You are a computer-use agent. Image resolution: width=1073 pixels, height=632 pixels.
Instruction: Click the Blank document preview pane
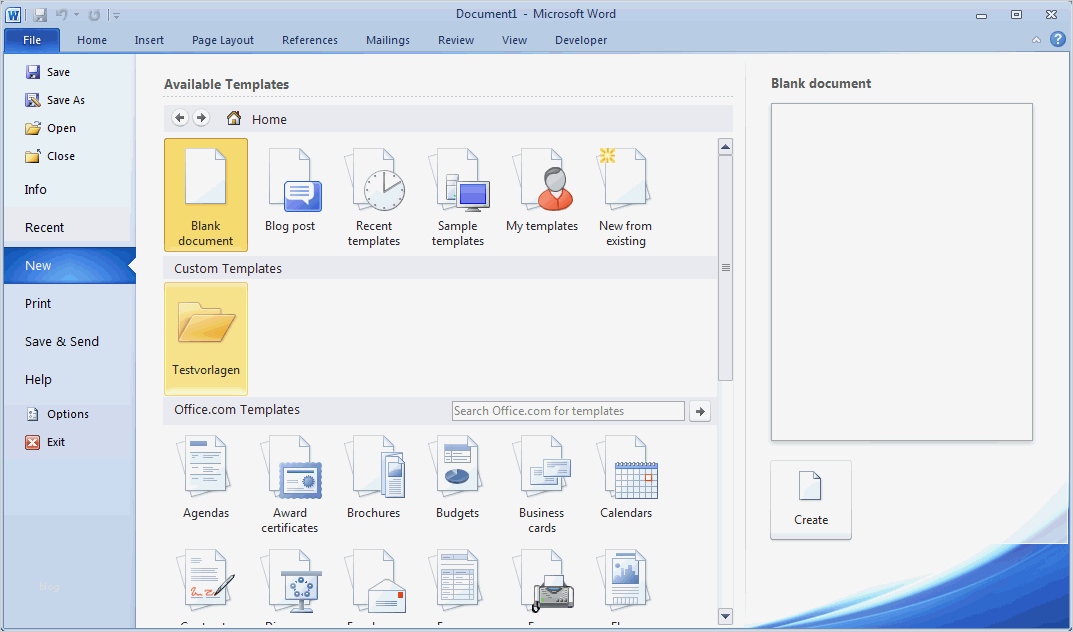point(901,272)
